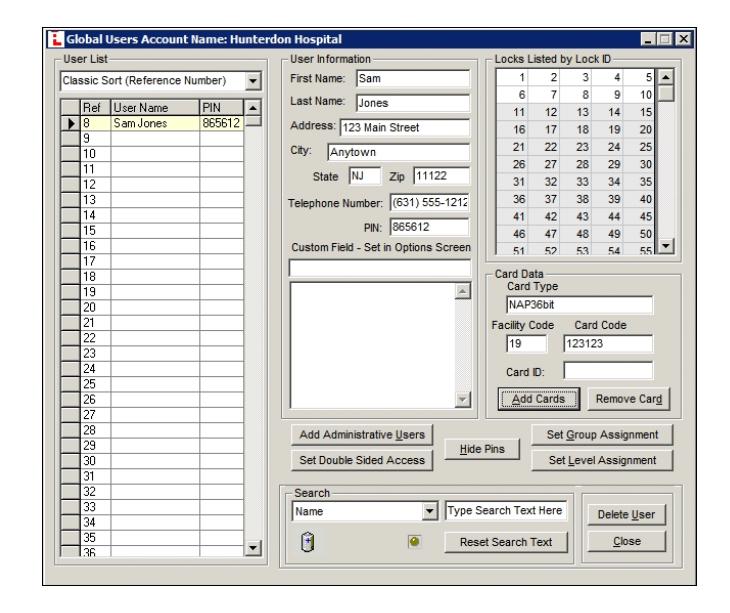Screen dimensions: 730x613
Task: Click the empty Card ID field
Action: (x=608, y=370)
